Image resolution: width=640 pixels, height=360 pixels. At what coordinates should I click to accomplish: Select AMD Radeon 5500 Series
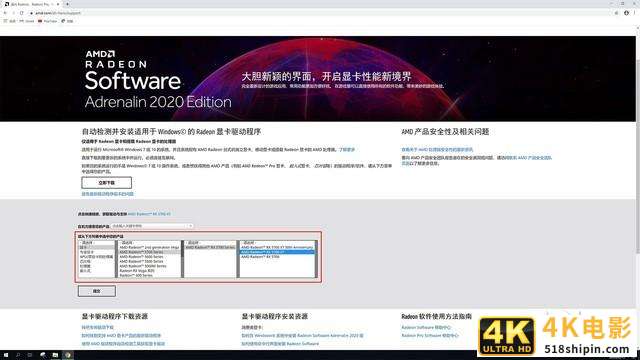[149, 261]
